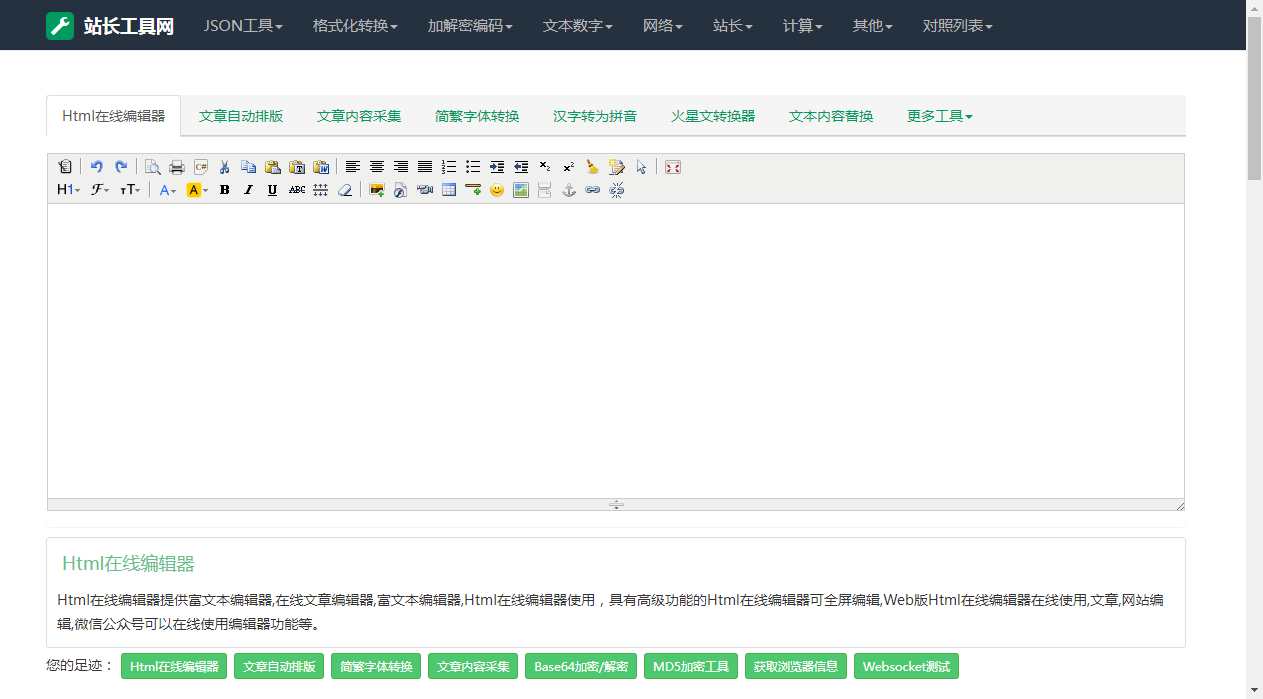Launch the Websocket测试 tool
This screenshot has width=1263, height=699.
pos(906,666)
